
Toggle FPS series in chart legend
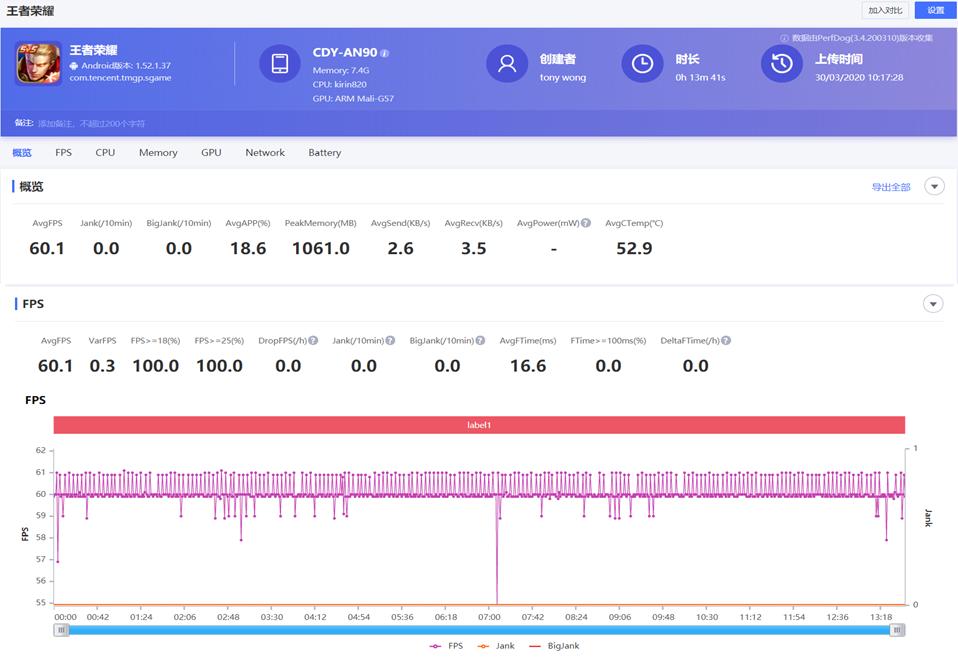(448, 646)
